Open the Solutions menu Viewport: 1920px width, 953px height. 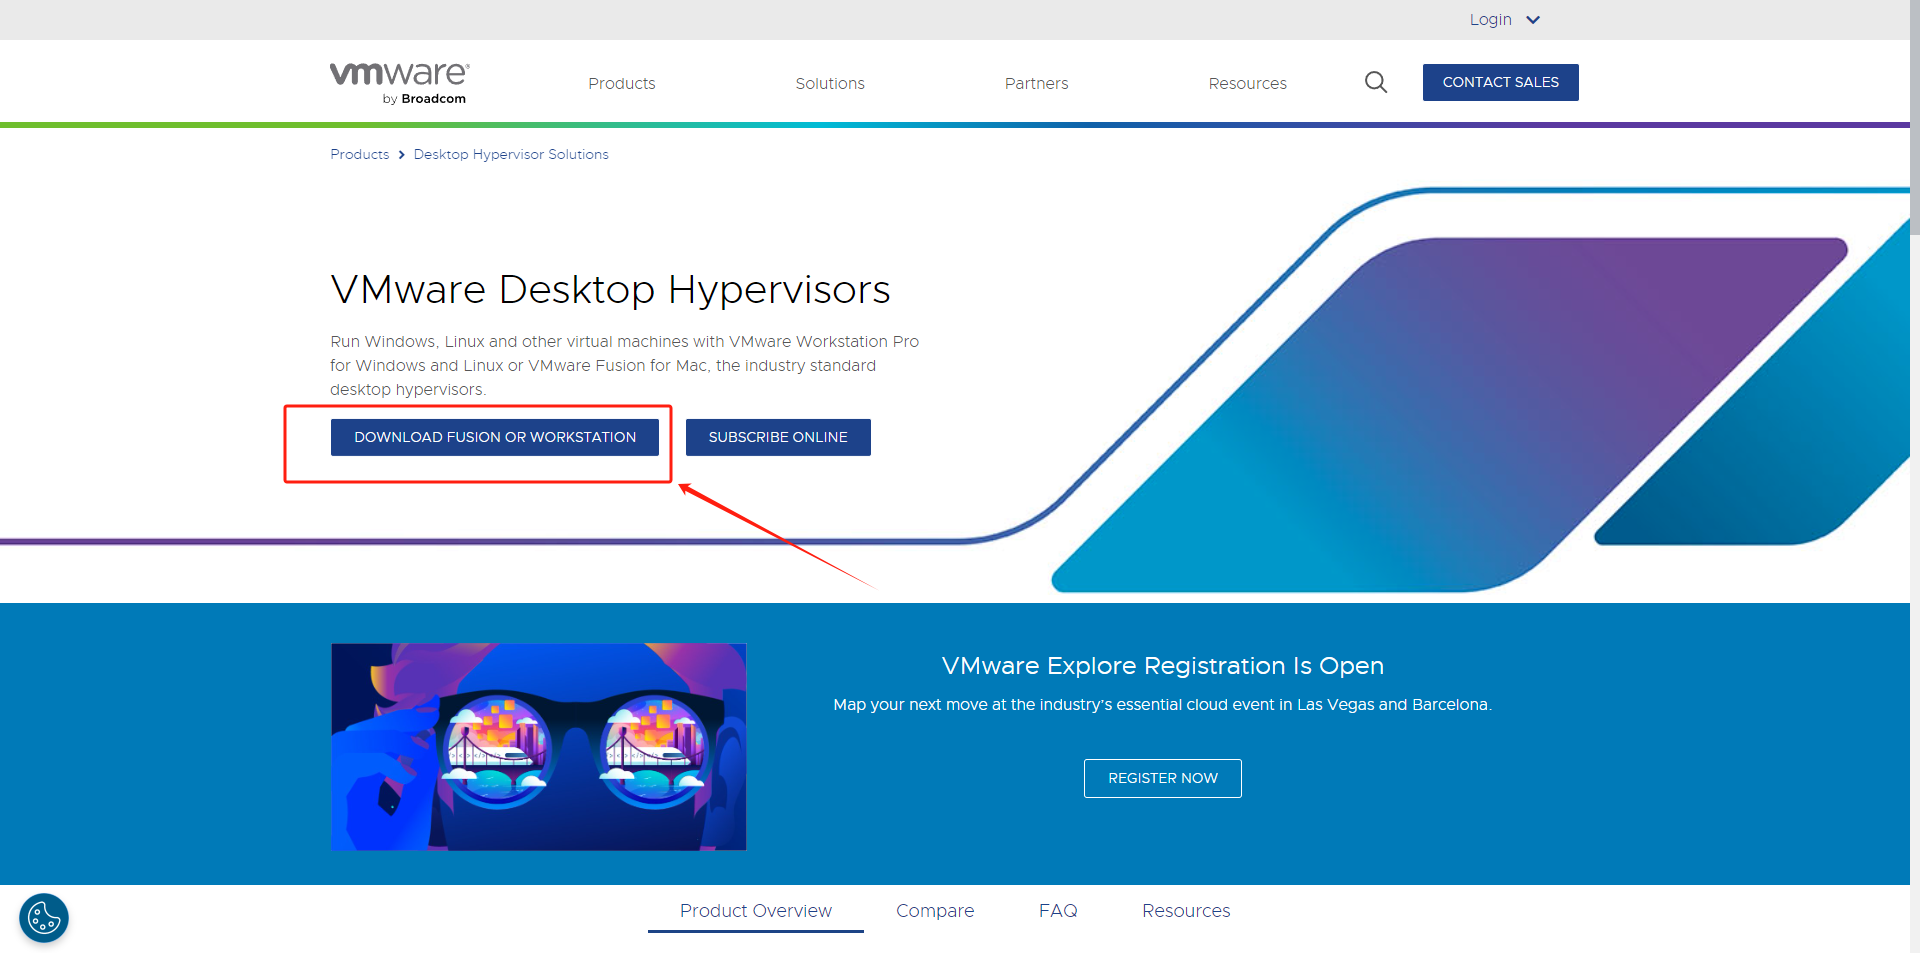point(830,83)
